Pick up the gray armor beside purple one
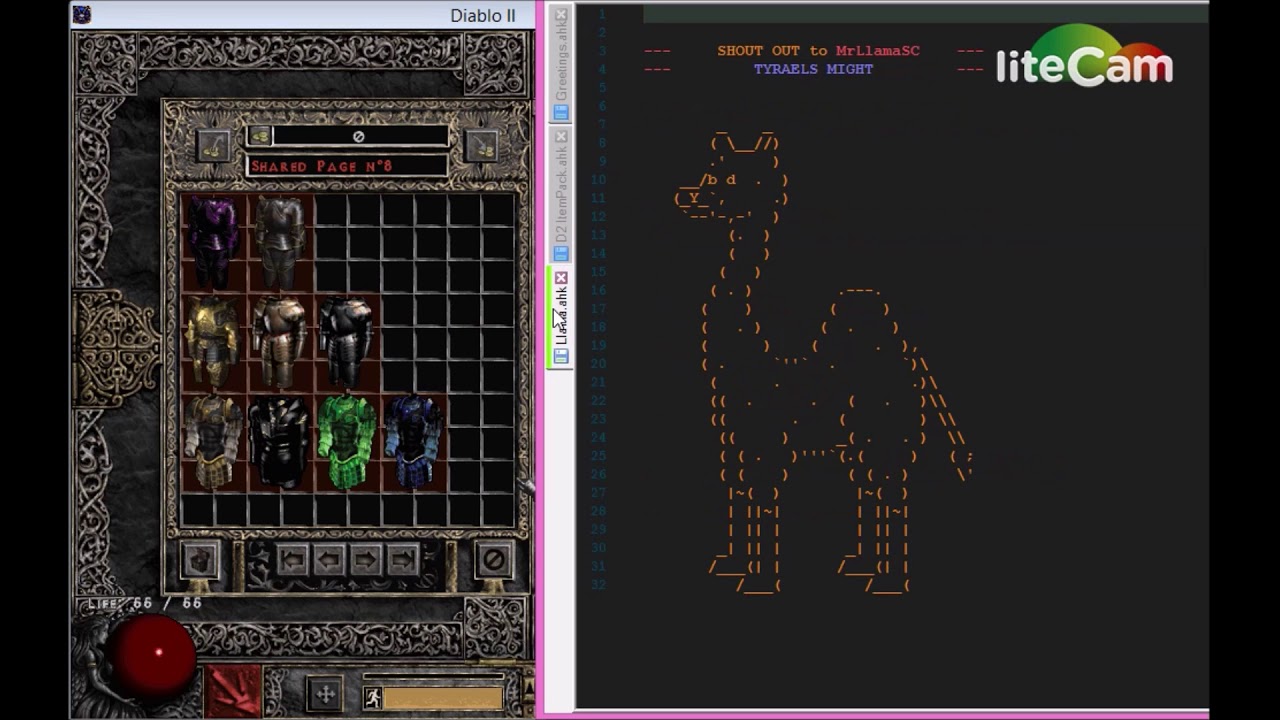The image size is (1280, 720). [x=280, y=241]
